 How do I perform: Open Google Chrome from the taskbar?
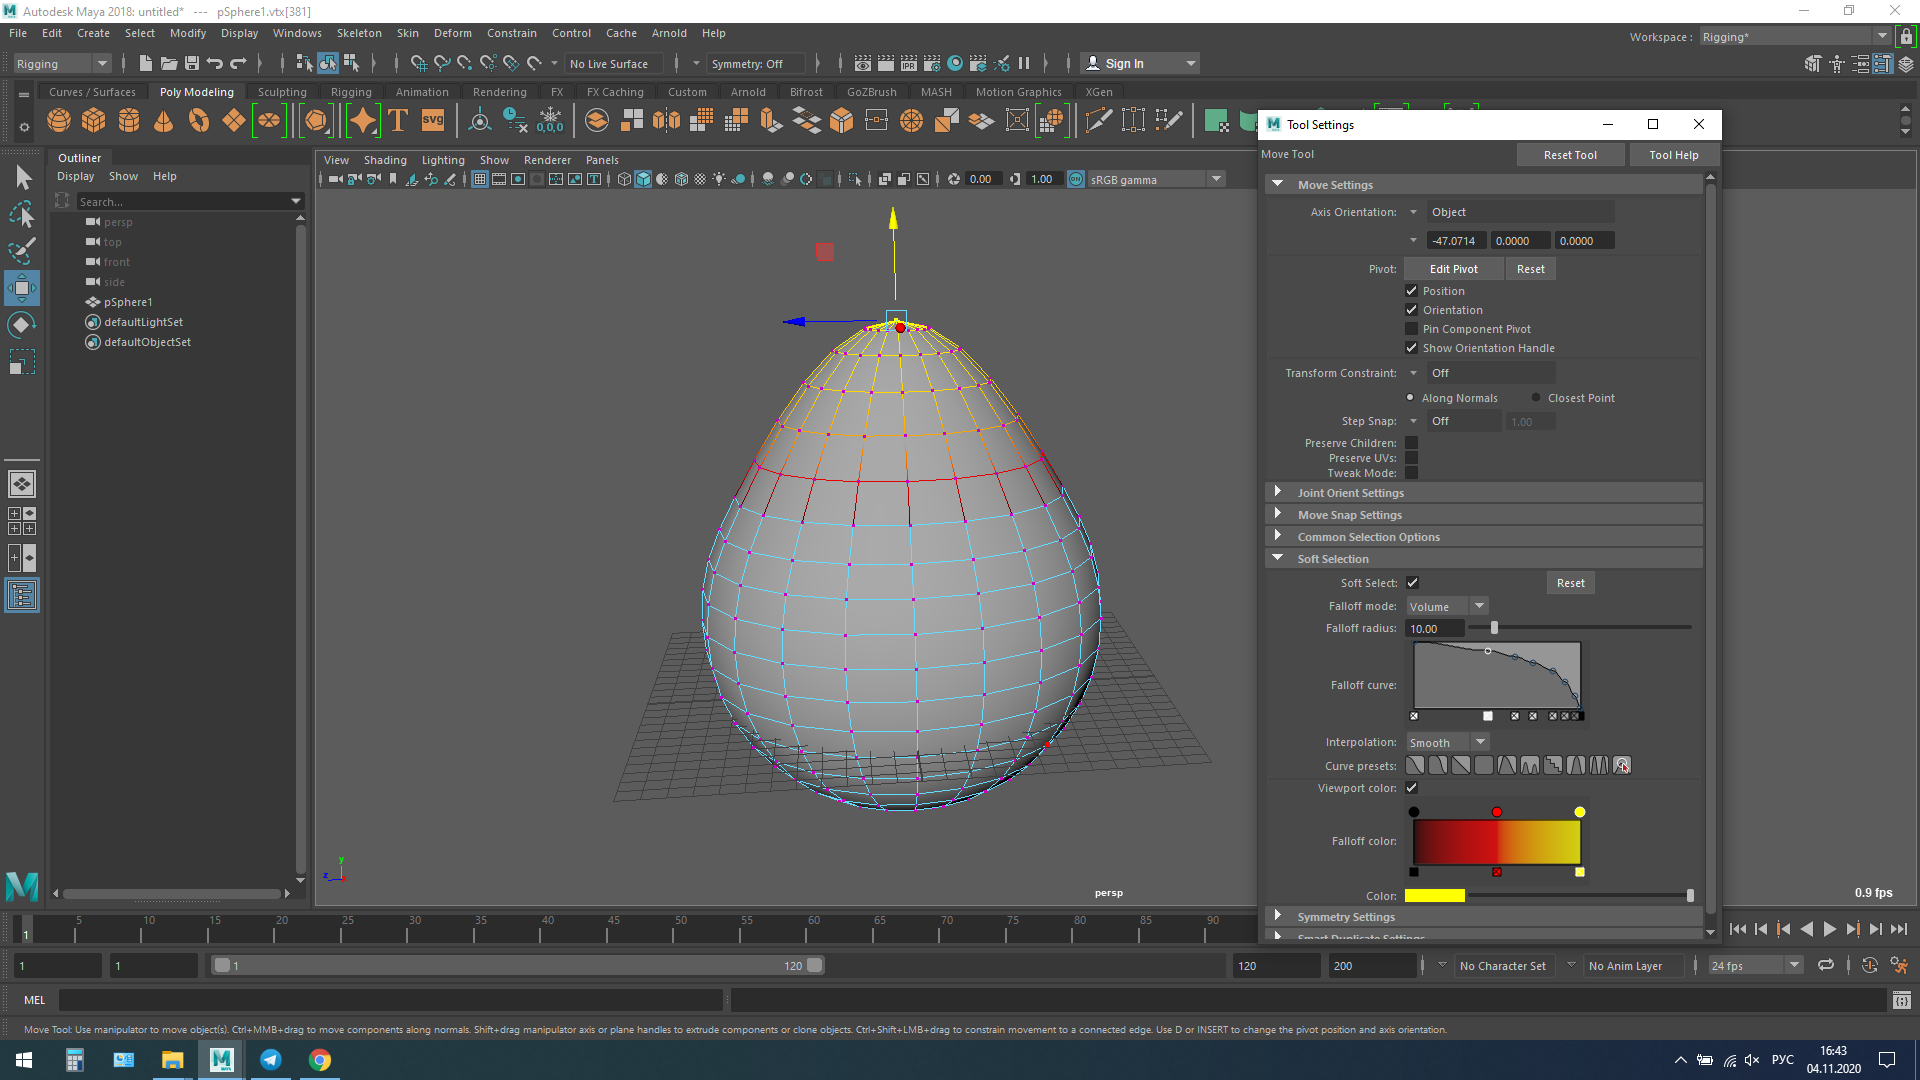coord(320,1060)
